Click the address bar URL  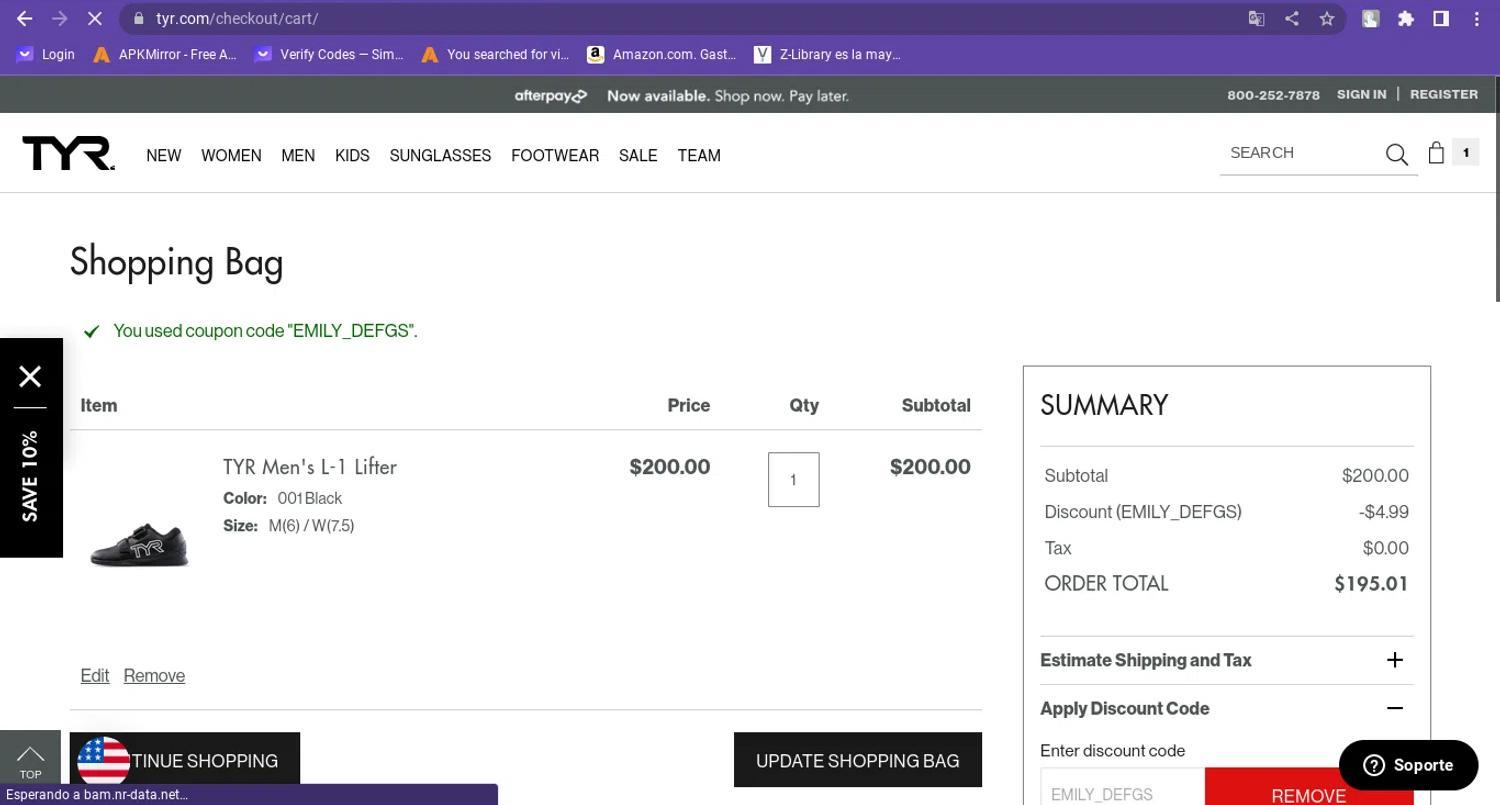pos(237,18)
